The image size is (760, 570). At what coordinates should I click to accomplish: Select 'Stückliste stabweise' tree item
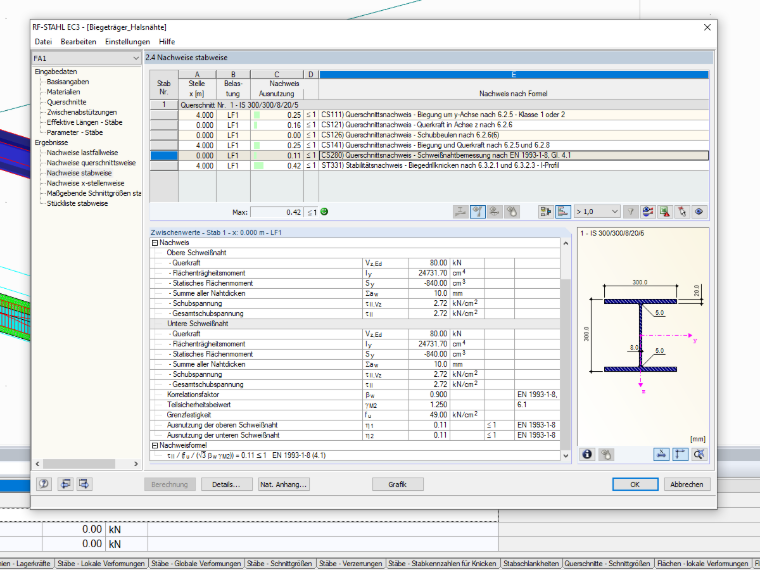[77, 204]
